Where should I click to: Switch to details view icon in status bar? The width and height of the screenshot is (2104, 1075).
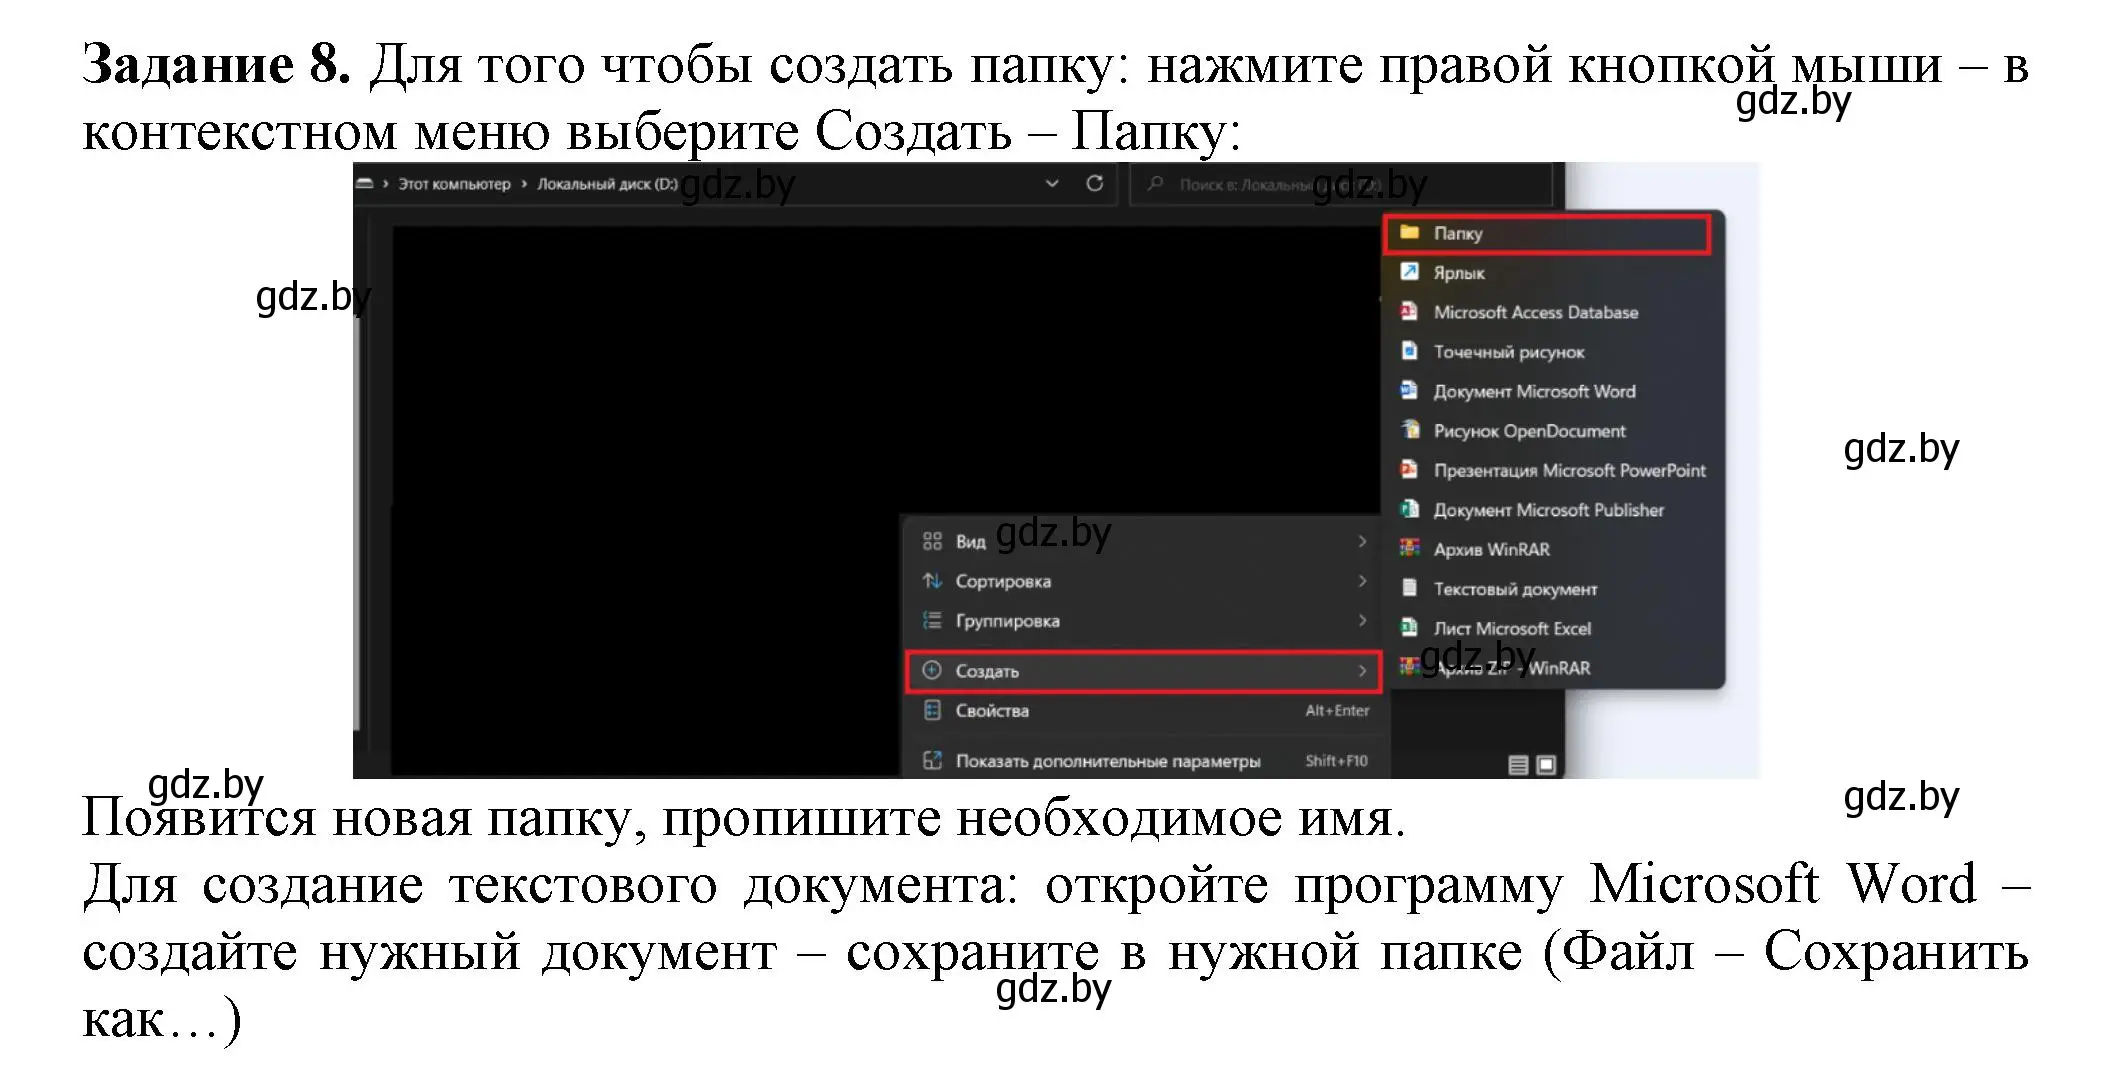click(x=1518, y=765)
